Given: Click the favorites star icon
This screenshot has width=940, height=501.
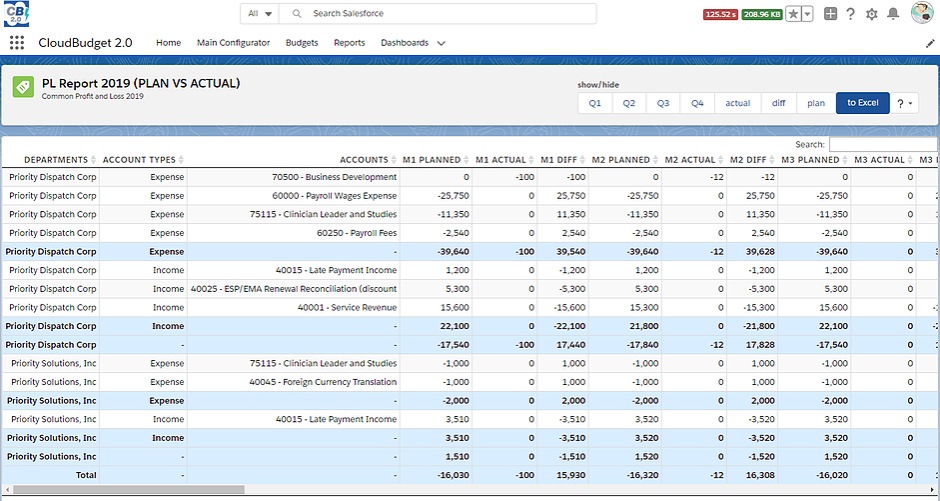Looking at the screenshot, I should [x=792, y=14].
